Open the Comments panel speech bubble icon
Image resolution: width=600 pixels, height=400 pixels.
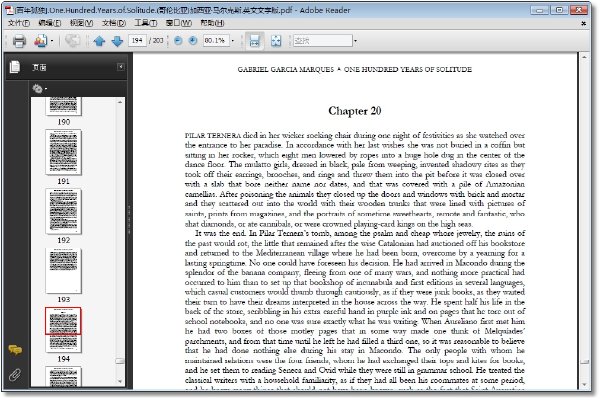[15, 349]
